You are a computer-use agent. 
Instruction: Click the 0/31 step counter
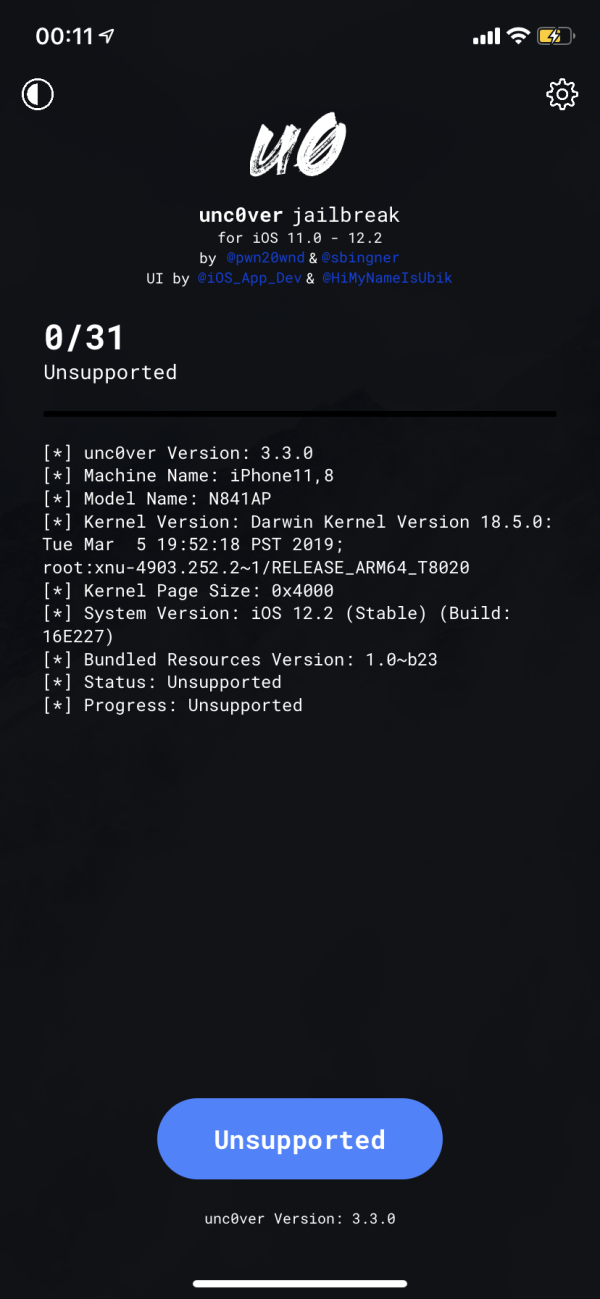(83, 338)
